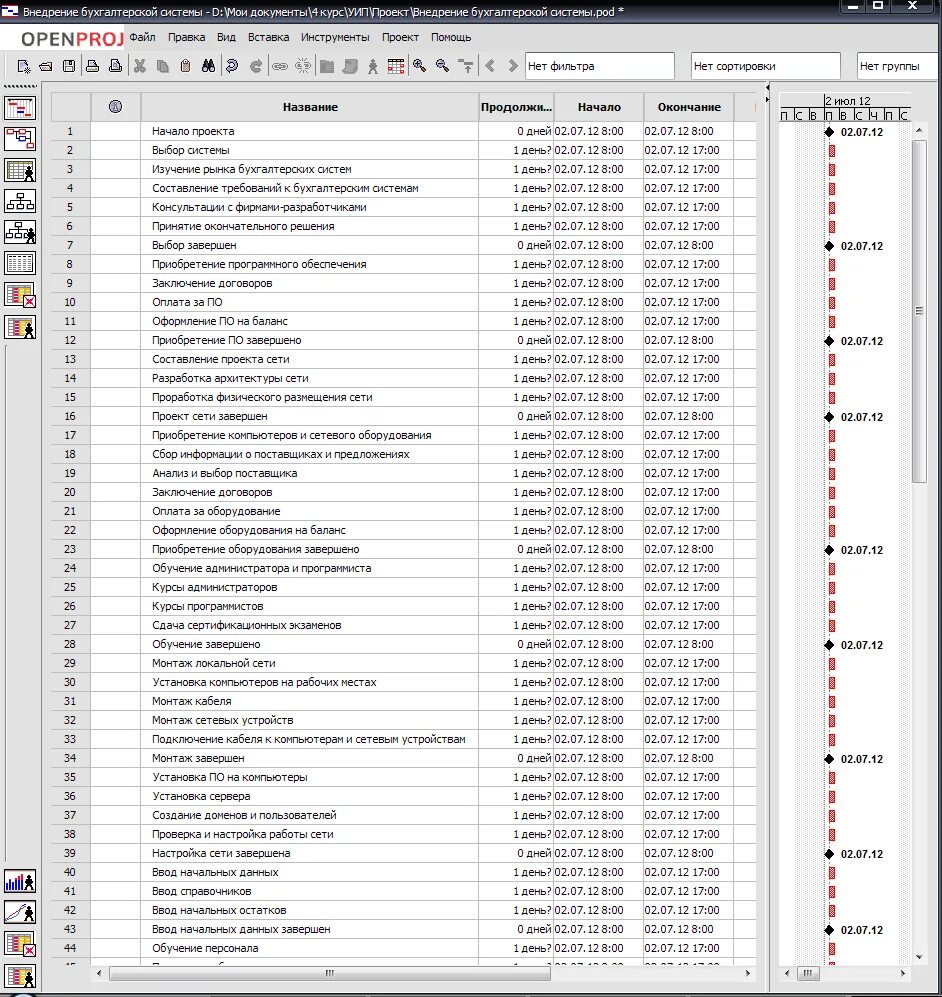This screenshot has height=997, width=942.
Task: Open the Report view in sidebar
Action: [20, 263]
